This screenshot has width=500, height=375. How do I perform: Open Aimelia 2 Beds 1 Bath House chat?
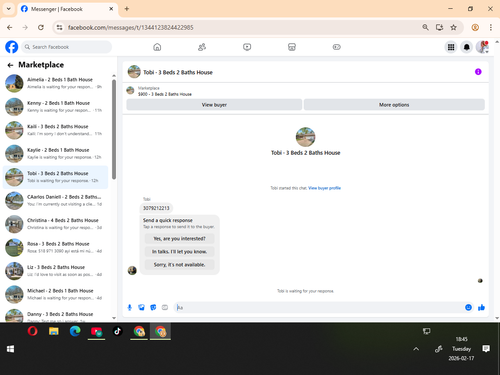click(55, 83)
